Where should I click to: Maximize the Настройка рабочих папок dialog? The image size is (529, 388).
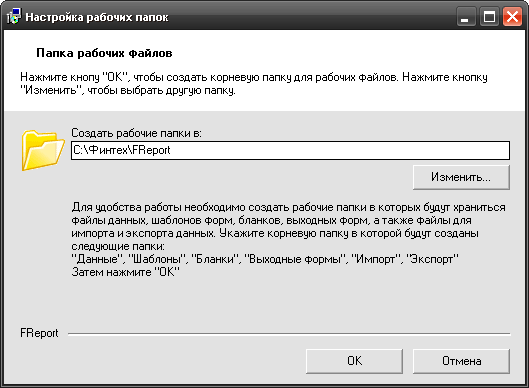[489, 17]
